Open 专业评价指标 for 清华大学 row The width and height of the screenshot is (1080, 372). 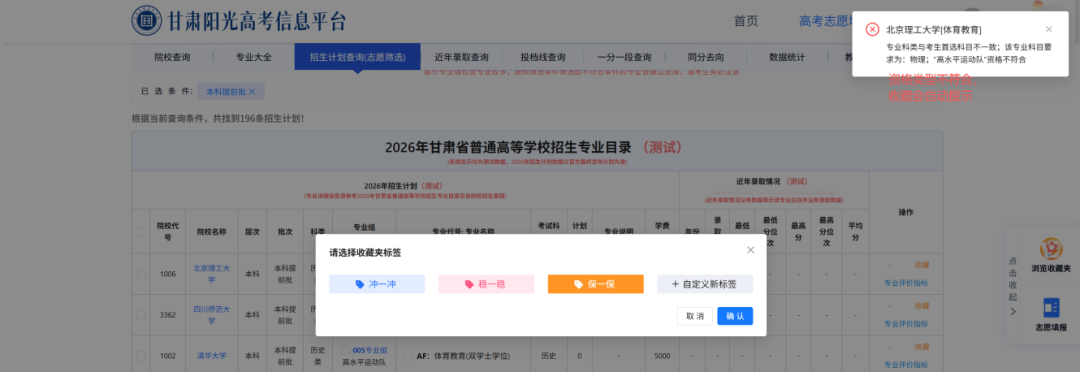[x=906, y=364]
